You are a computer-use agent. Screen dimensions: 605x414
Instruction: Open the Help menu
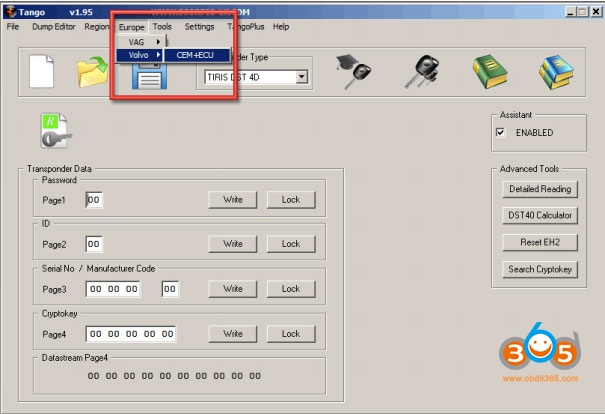point(281,27)
